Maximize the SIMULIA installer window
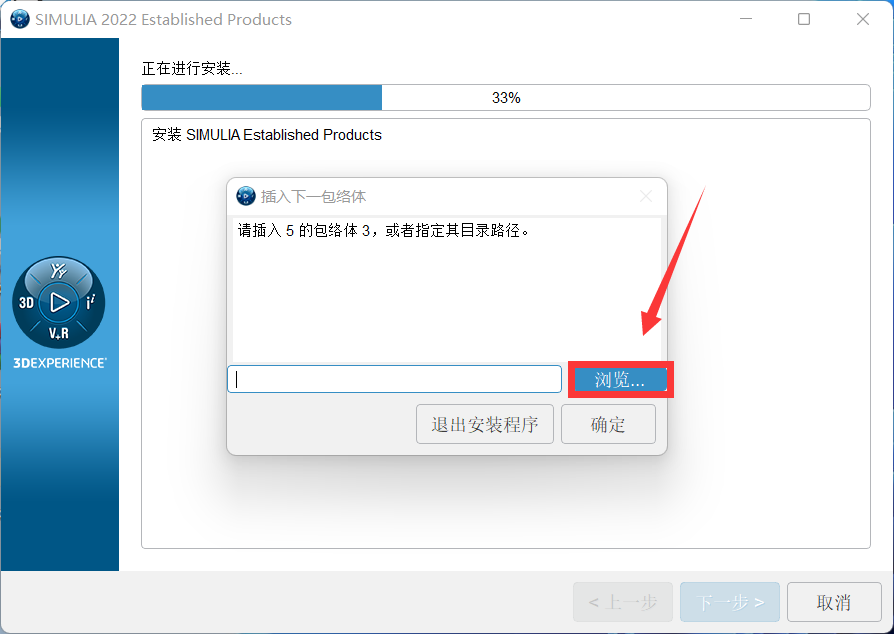 804,19
